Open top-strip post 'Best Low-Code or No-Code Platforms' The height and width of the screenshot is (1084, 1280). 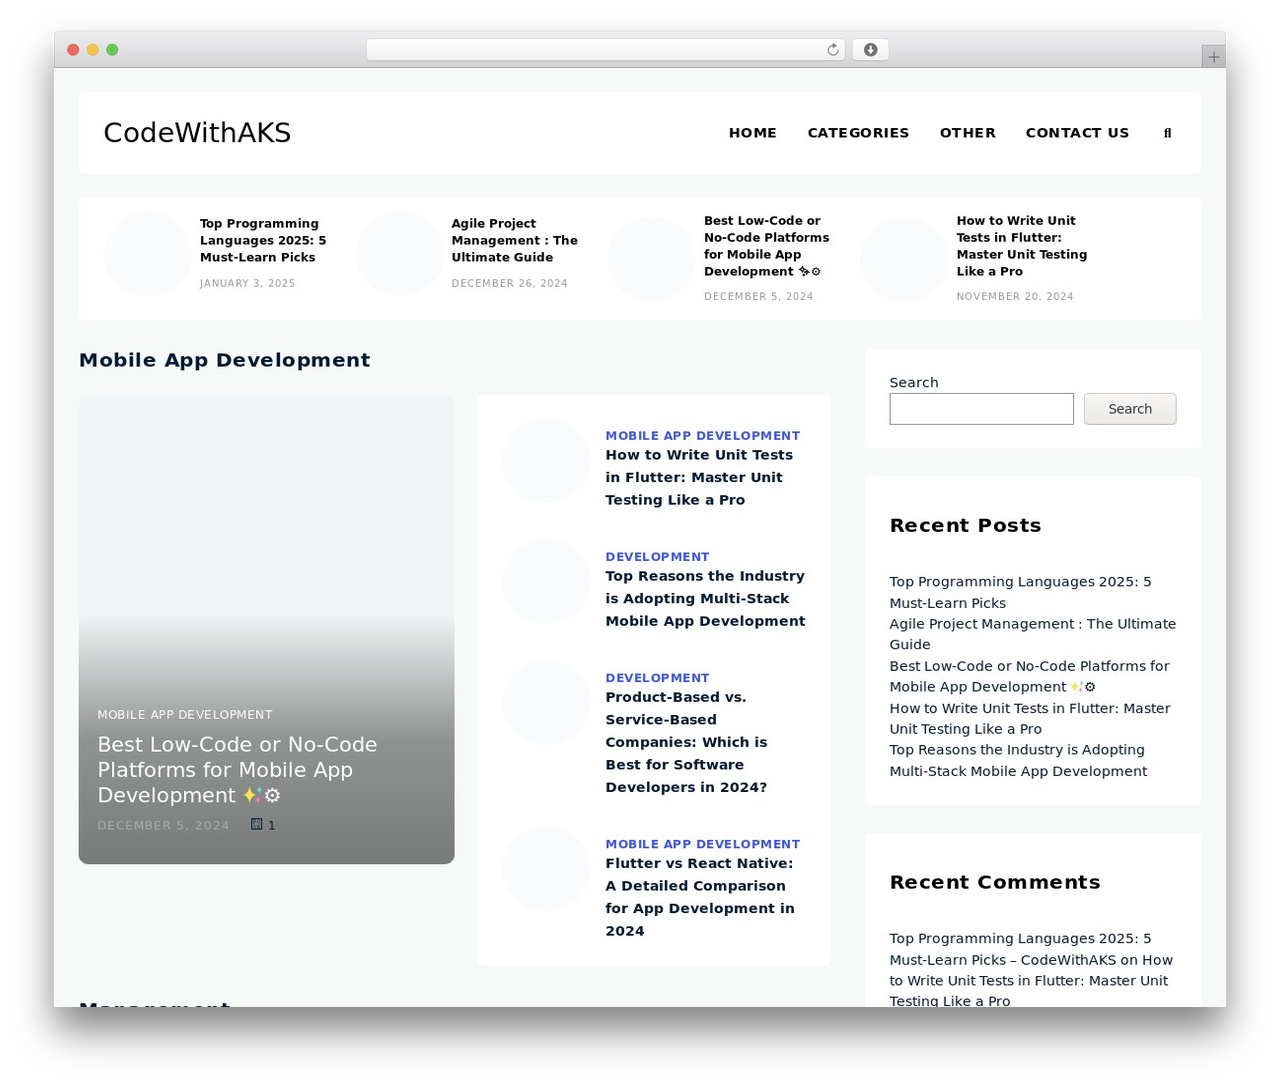click(766, 246)
